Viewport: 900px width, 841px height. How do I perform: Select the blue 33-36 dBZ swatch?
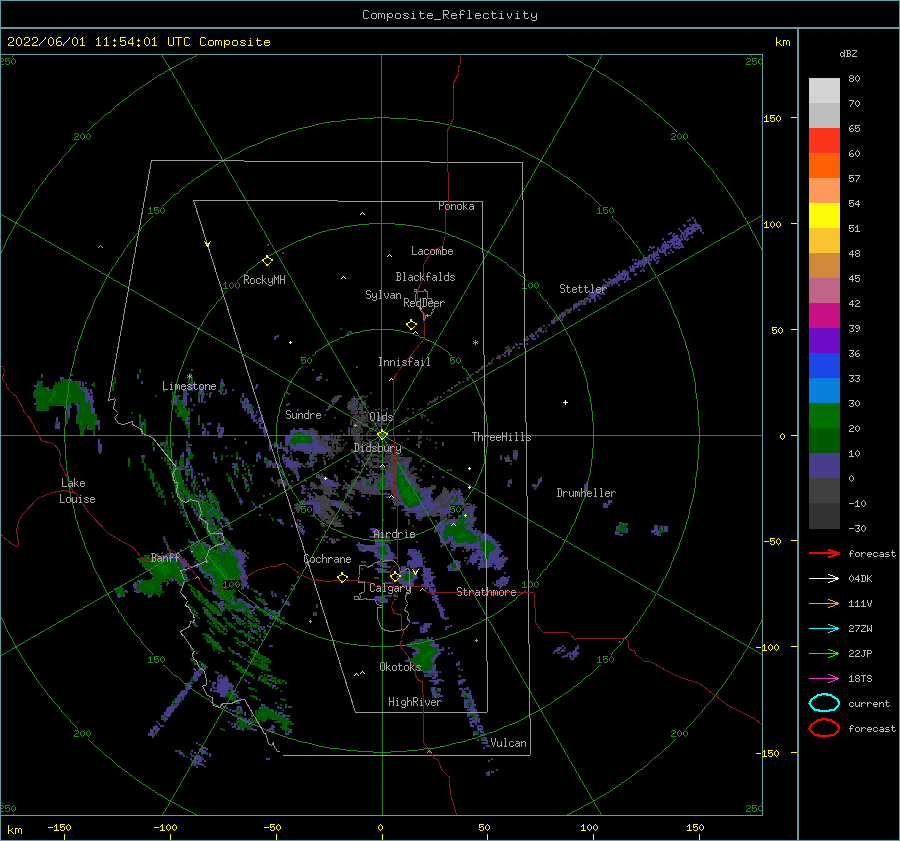824,365
